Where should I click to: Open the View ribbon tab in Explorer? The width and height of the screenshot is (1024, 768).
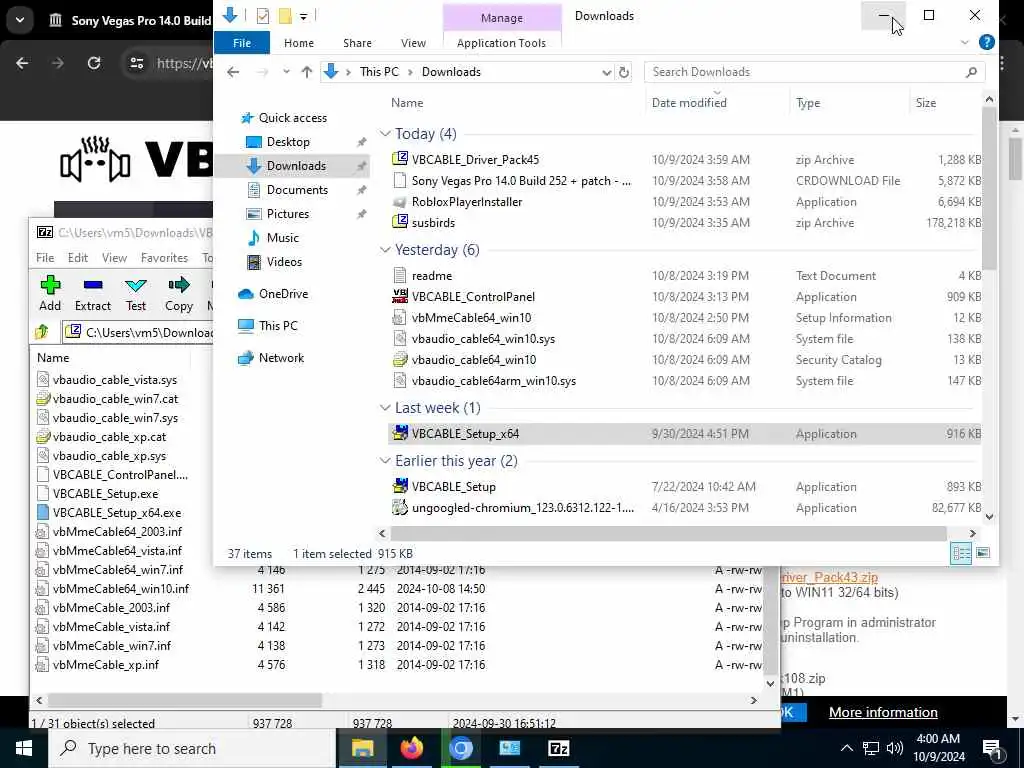(x=413, y=42)
